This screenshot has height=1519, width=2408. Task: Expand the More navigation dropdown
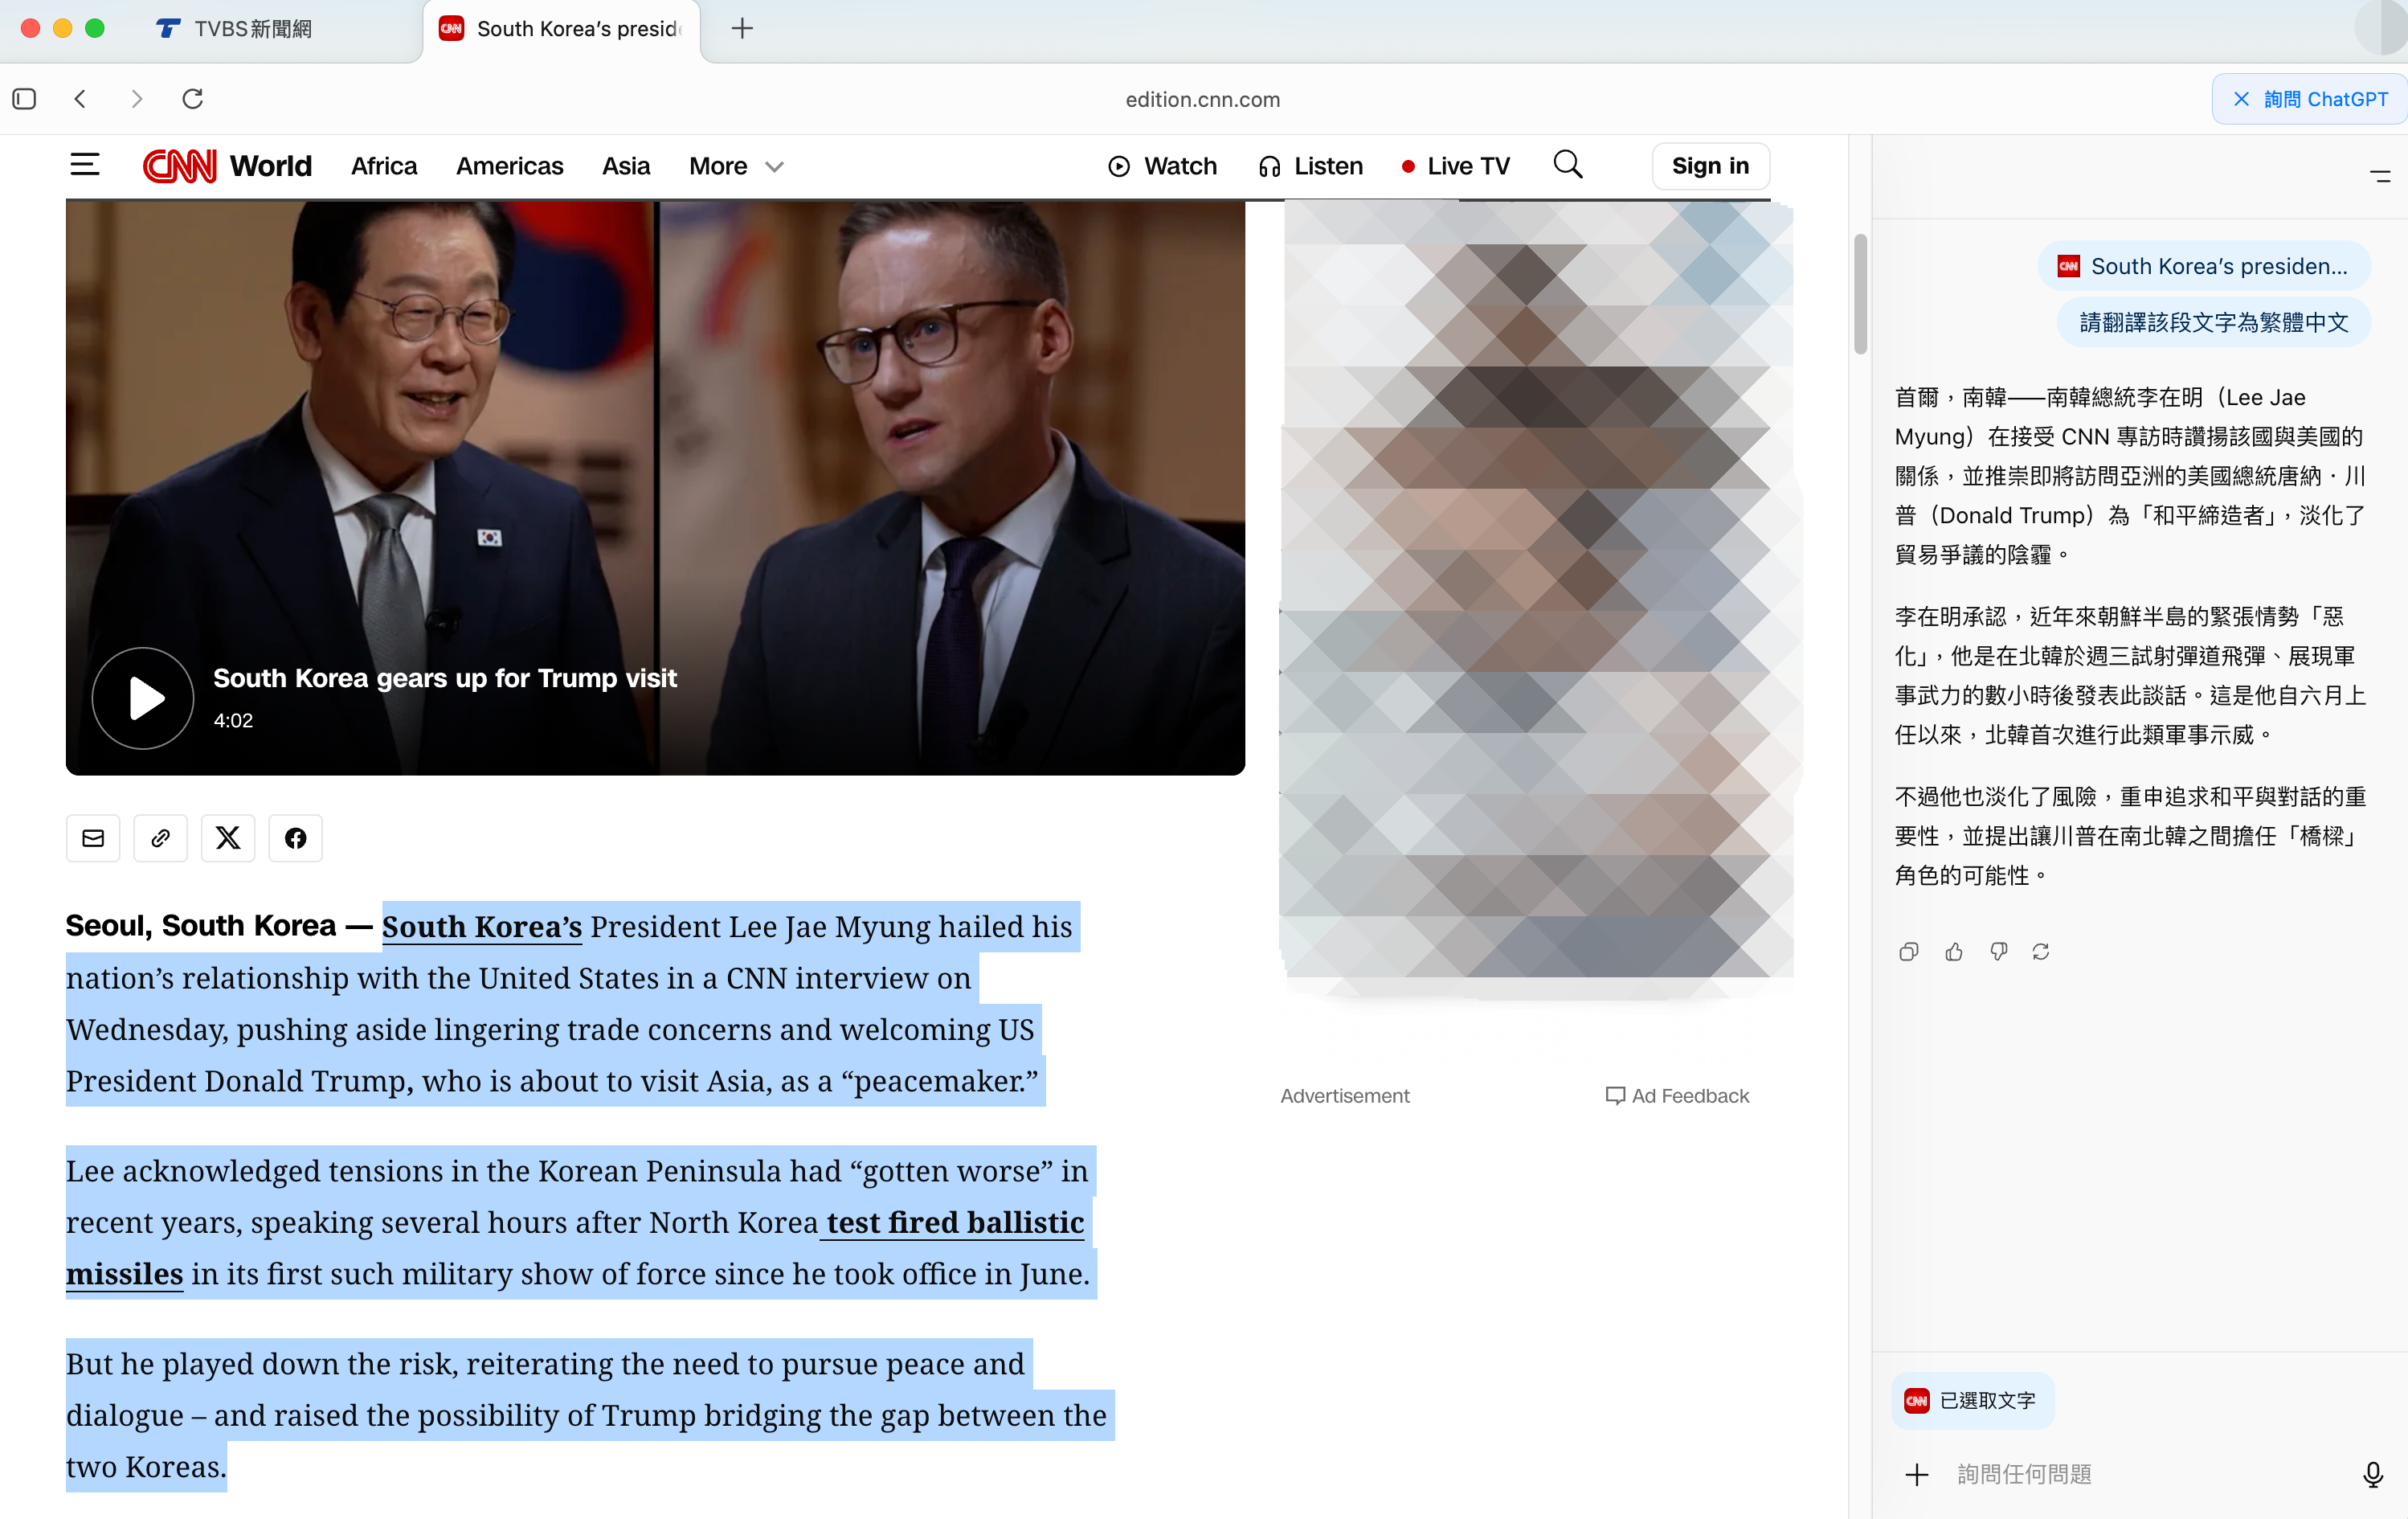[x=736, y=166]
